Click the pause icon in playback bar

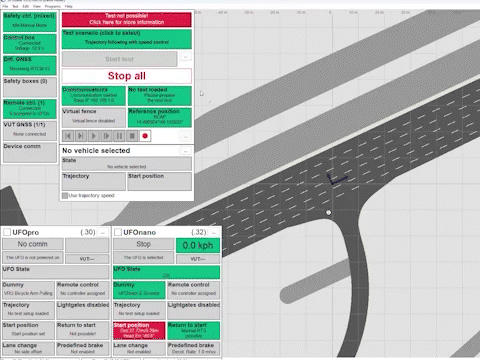(x=119, y=136)
